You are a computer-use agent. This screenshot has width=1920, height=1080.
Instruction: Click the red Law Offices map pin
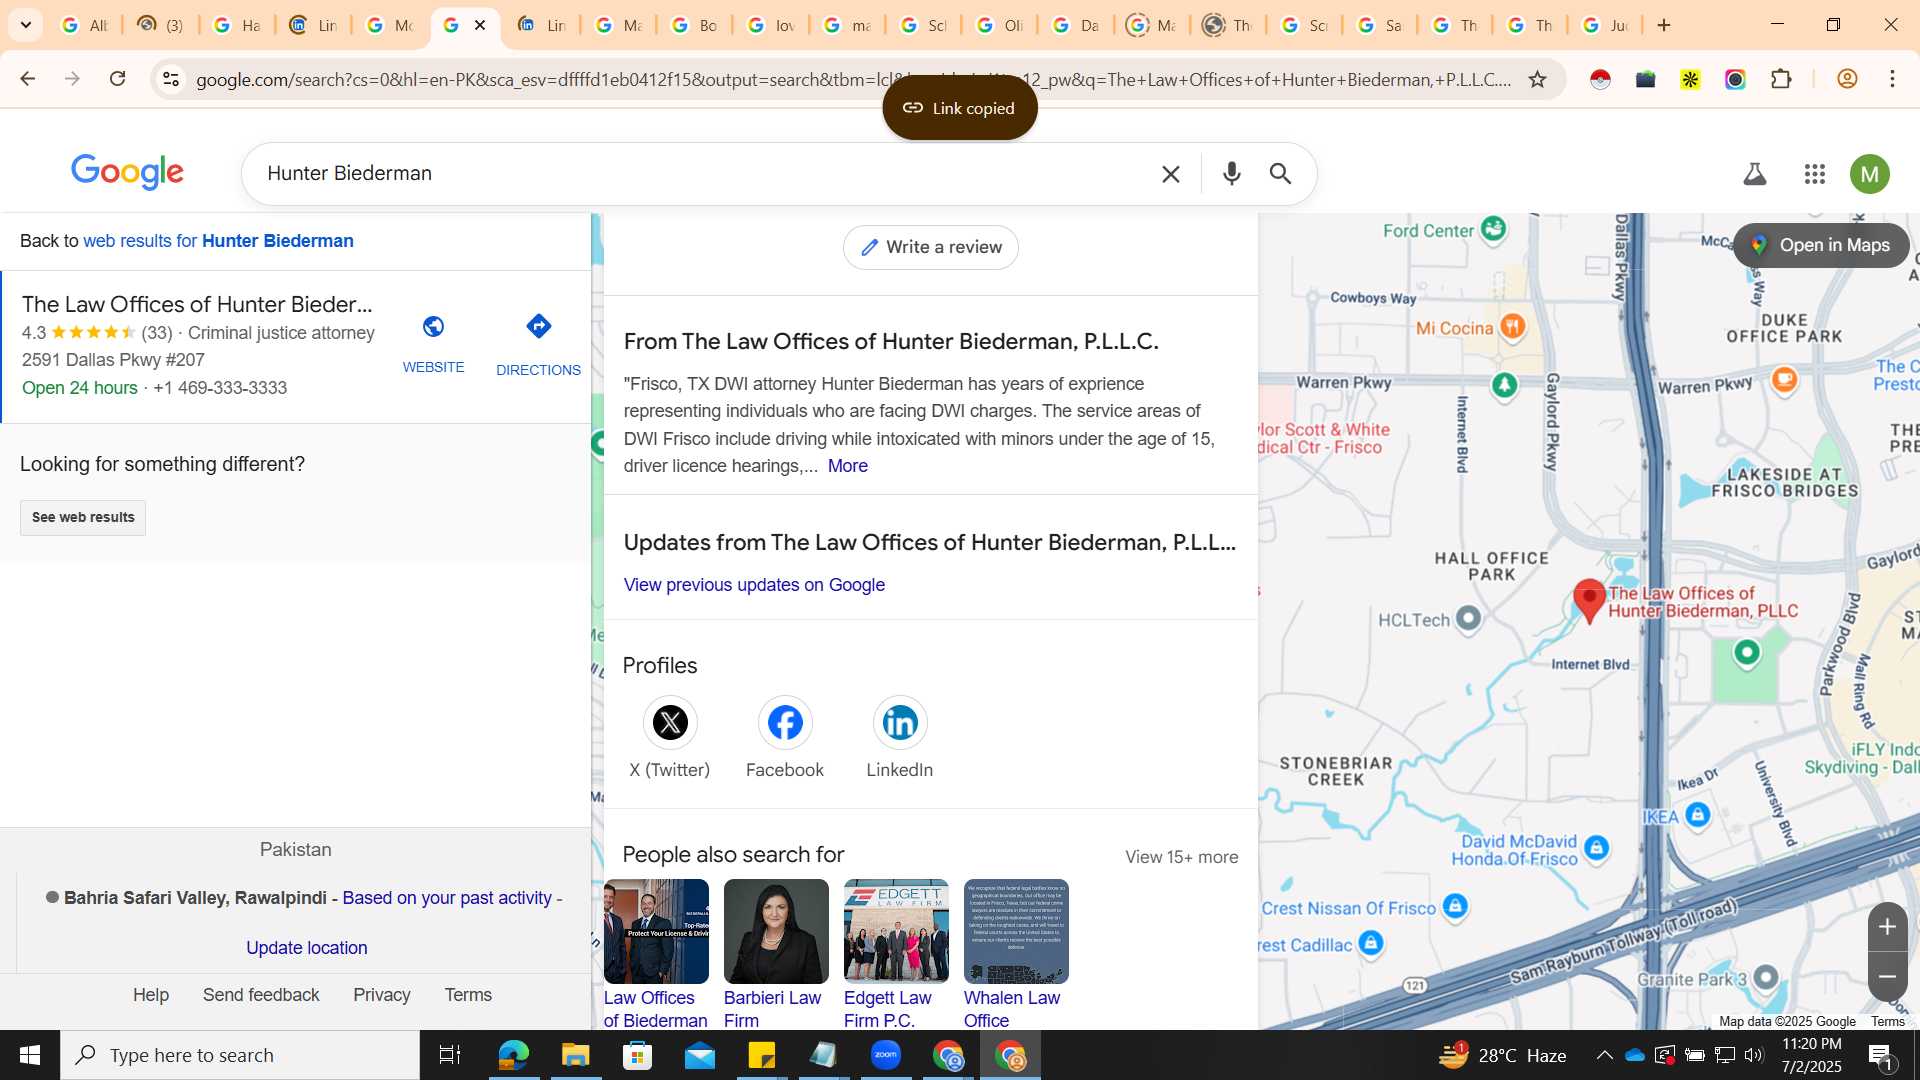coord(1589,601)
